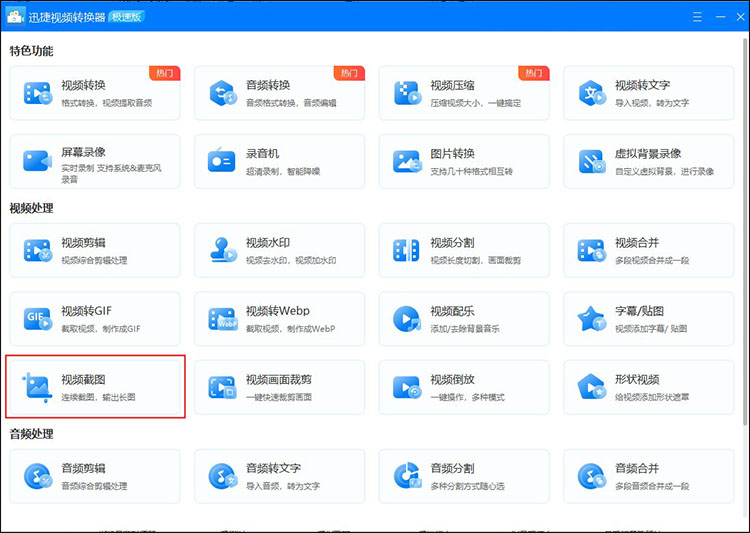The width and height of the screenshot is (750, 533).
Task: Click the 视频处理 section heading
Action: [x=31, y=208]
